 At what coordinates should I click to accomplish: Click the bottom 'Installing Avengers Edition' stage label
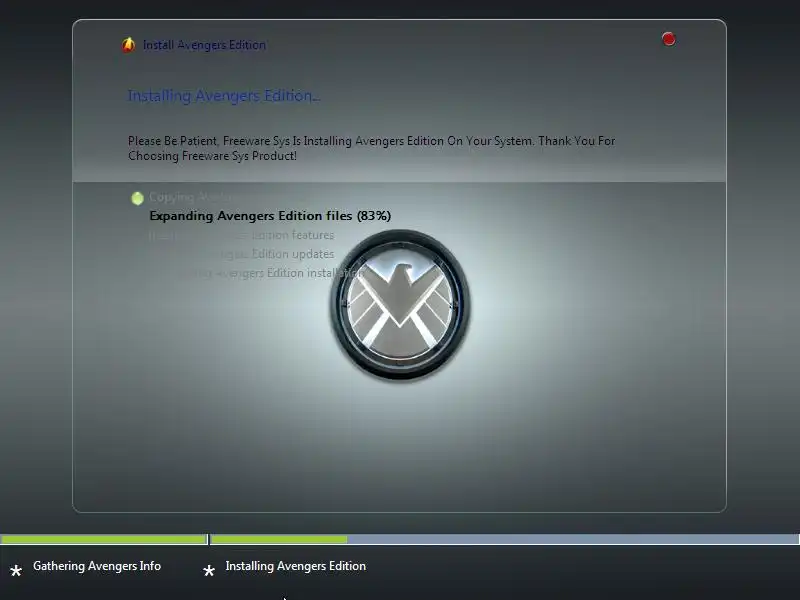295,566
